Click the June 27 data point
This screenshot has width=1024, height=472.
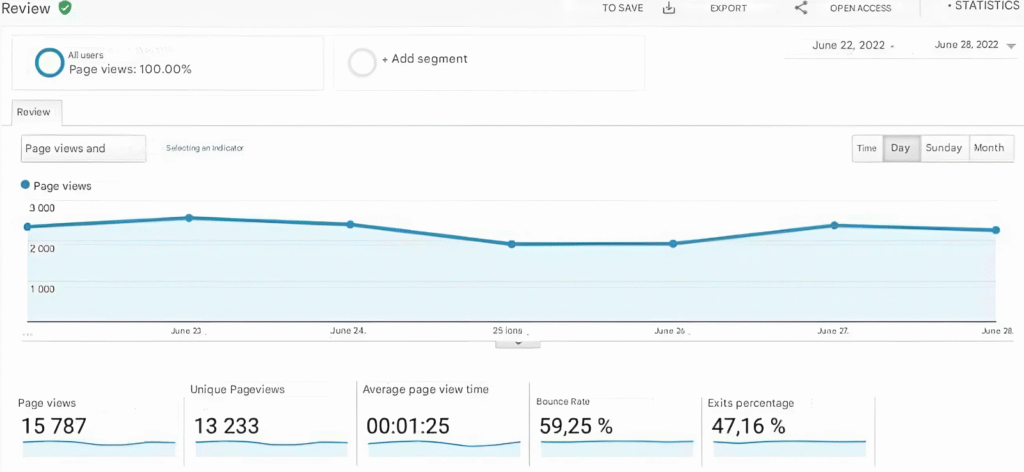click(835, 225)
